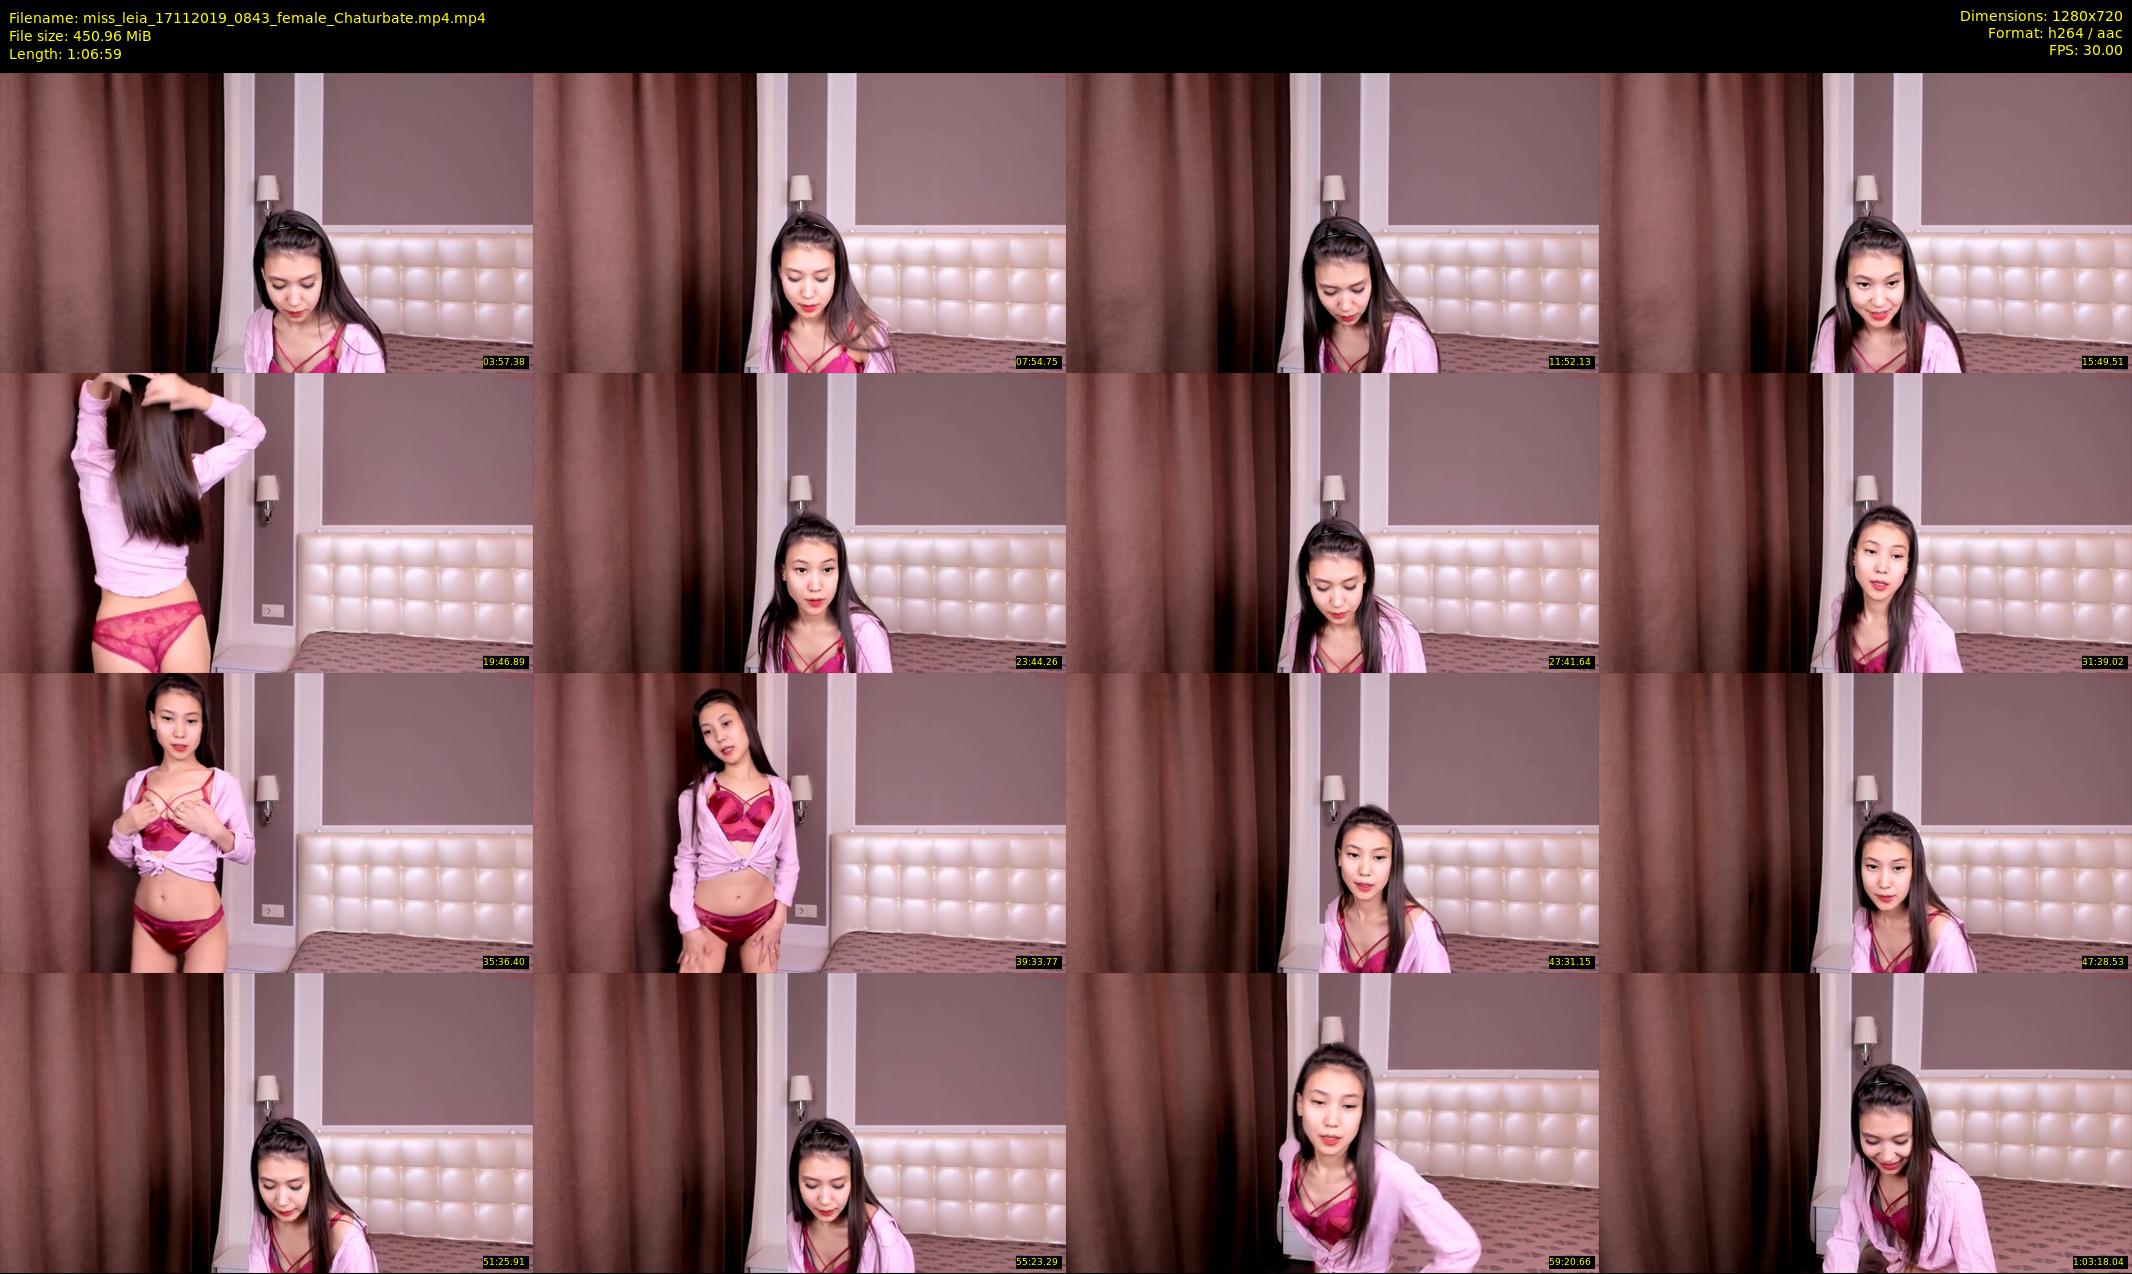Click the last frame at 1:03:18.04
This screenshot has width=2132, height=1274.
pyautogui.click(x=1865, y=1122)
